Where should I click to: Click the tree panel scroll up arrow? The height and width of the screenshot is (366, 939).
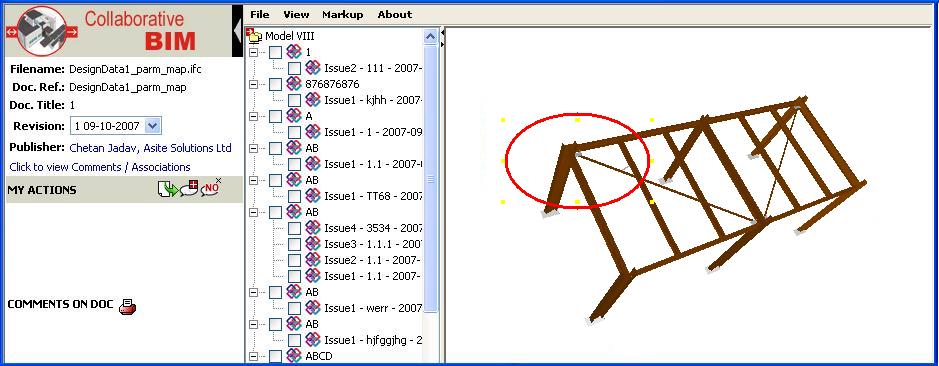coord(431,37)
